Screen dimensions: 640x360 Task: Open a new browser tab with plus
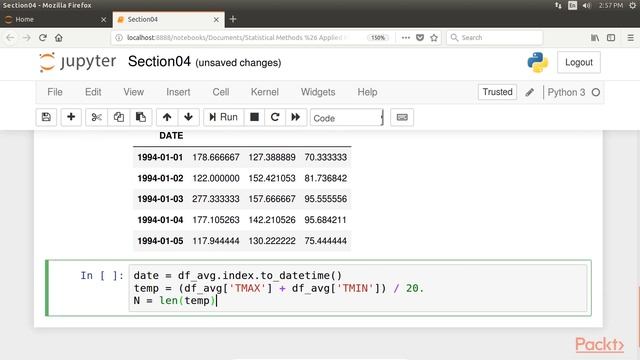233,19
